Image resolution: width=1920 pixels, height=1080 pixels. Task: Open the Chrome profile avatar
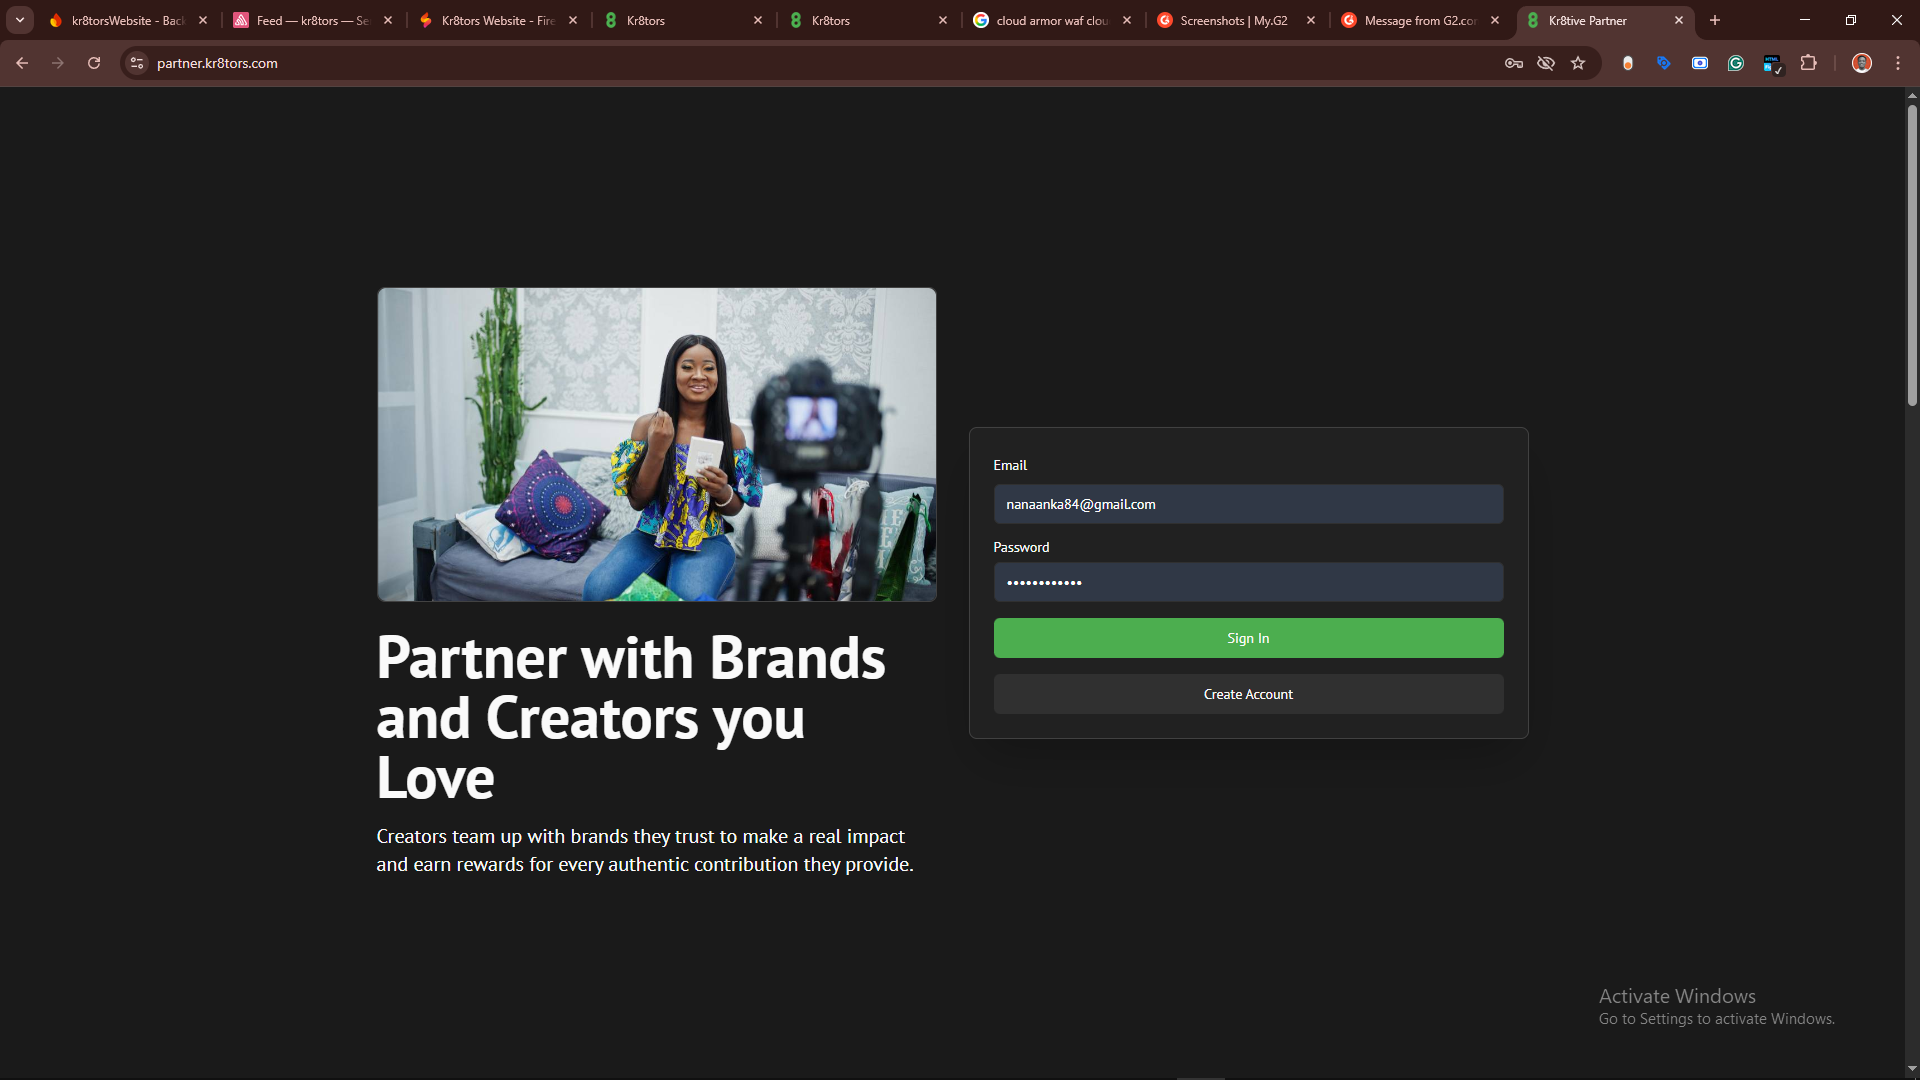pos(1862,63)
